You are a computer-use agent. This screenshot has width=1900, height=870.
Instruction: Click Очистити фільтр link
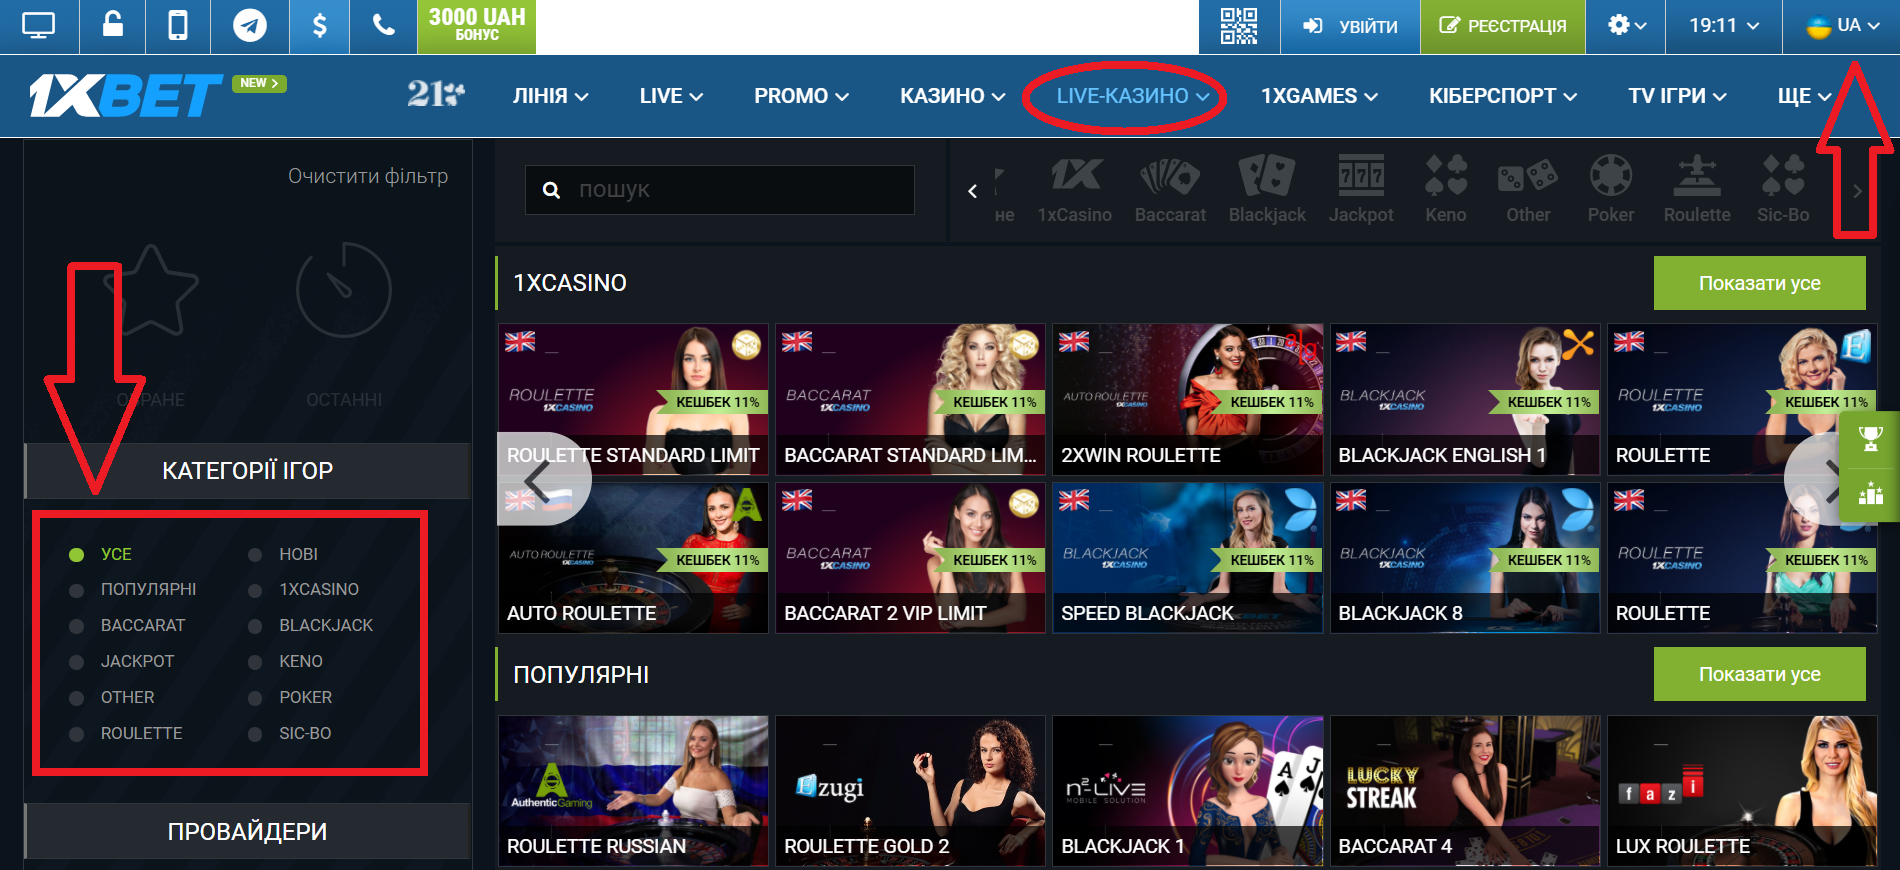(368, 176)
